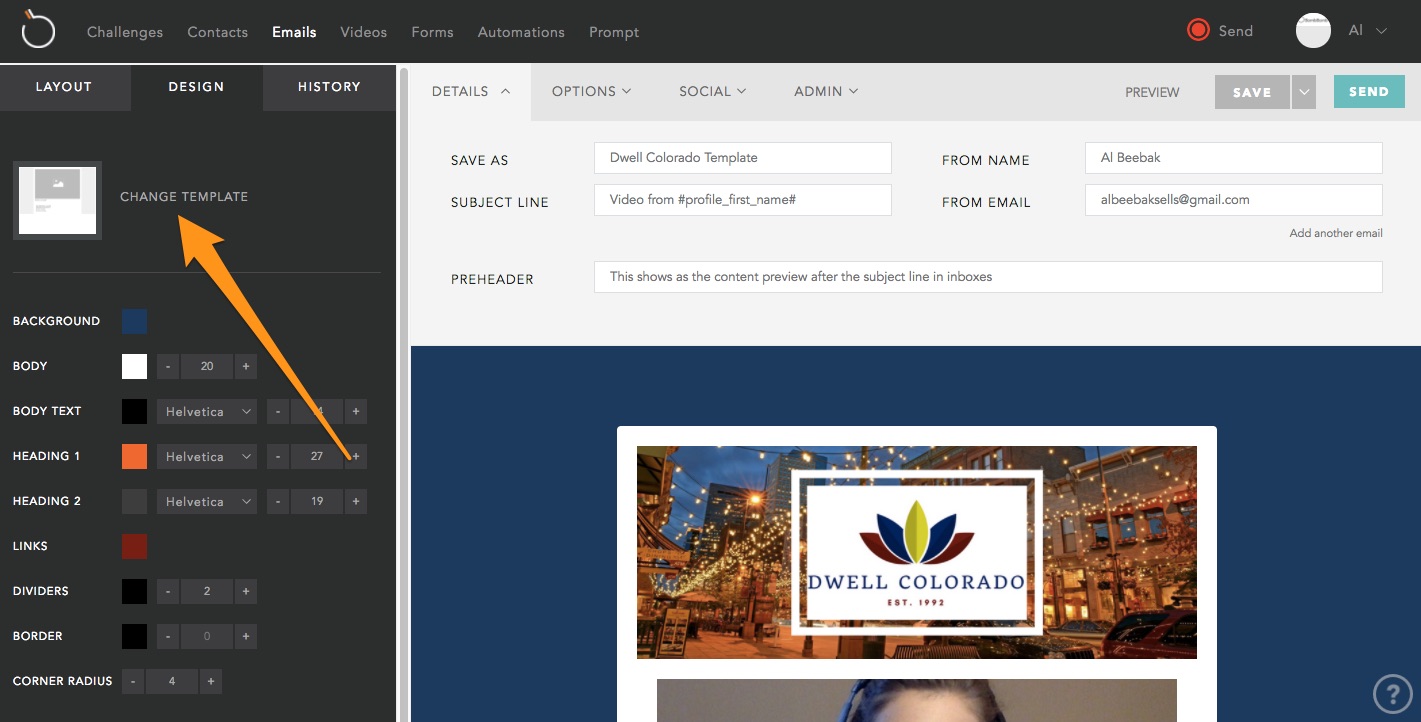Screen dimensions: 1421x722
Task: Click the template thumbnail preview
Action: 57,200
